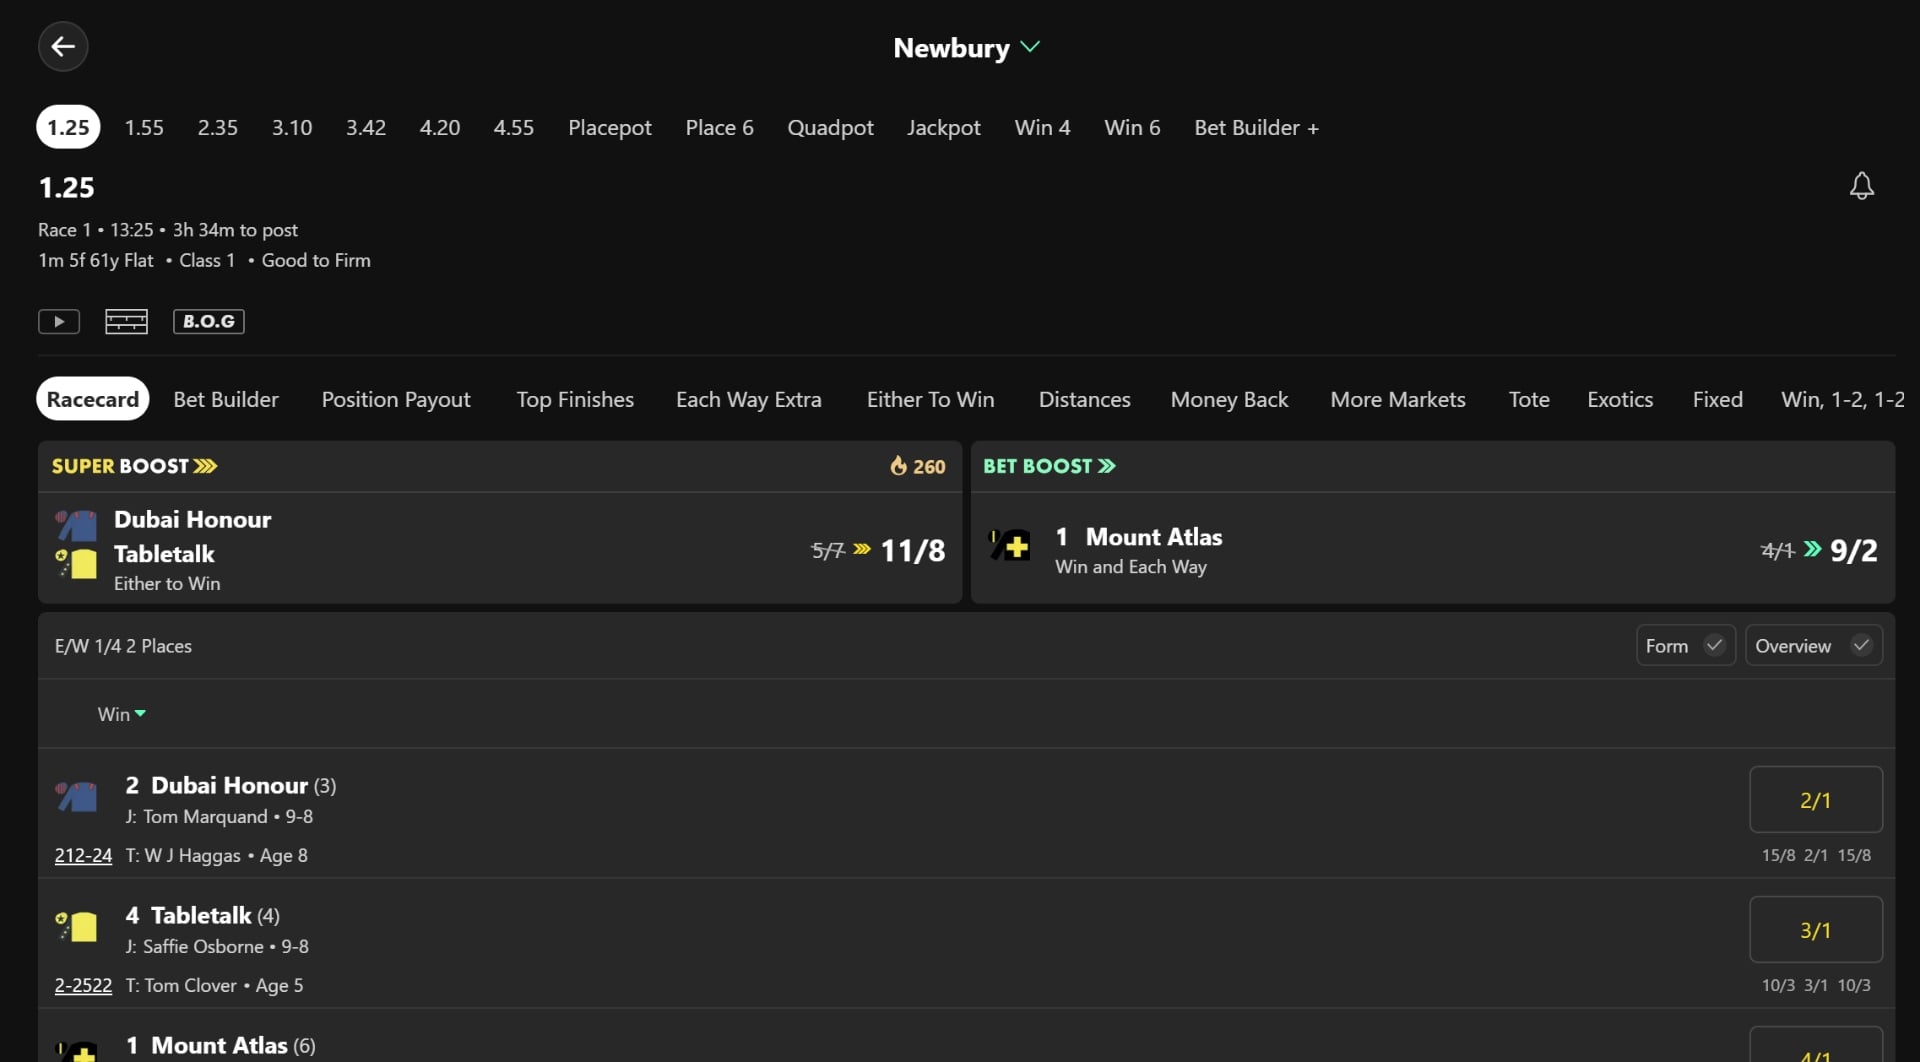Toggle the Overview checkbox
The height and width of the screenshot is (1062, 1920).
[1814, 645]
